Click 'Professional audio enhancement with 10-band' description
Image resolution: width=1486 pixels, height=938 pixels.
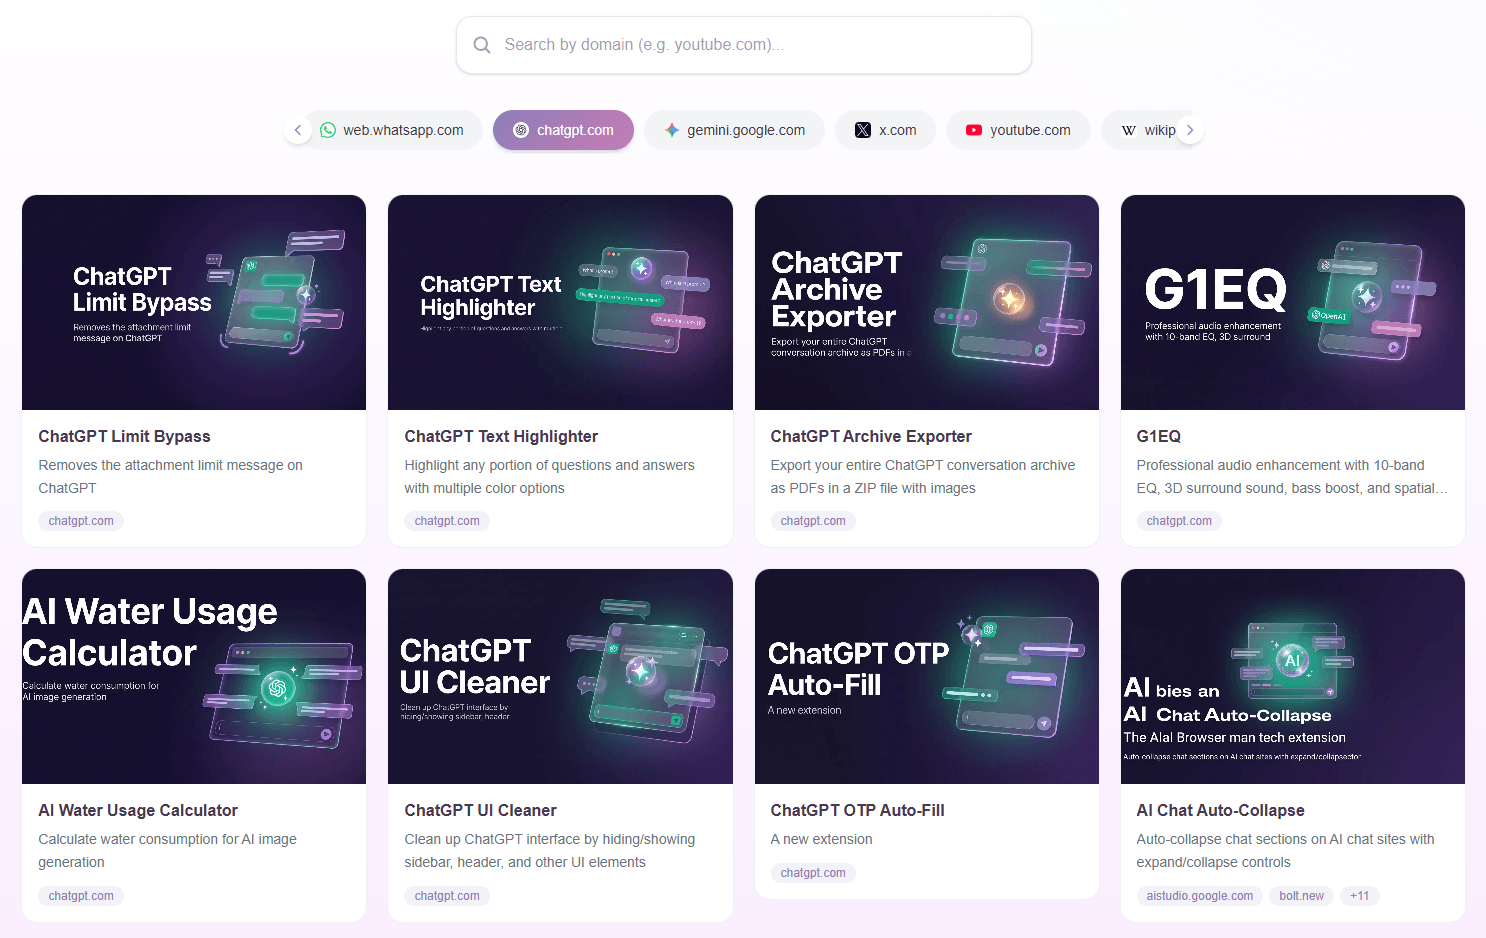[x=1292, y=476]
